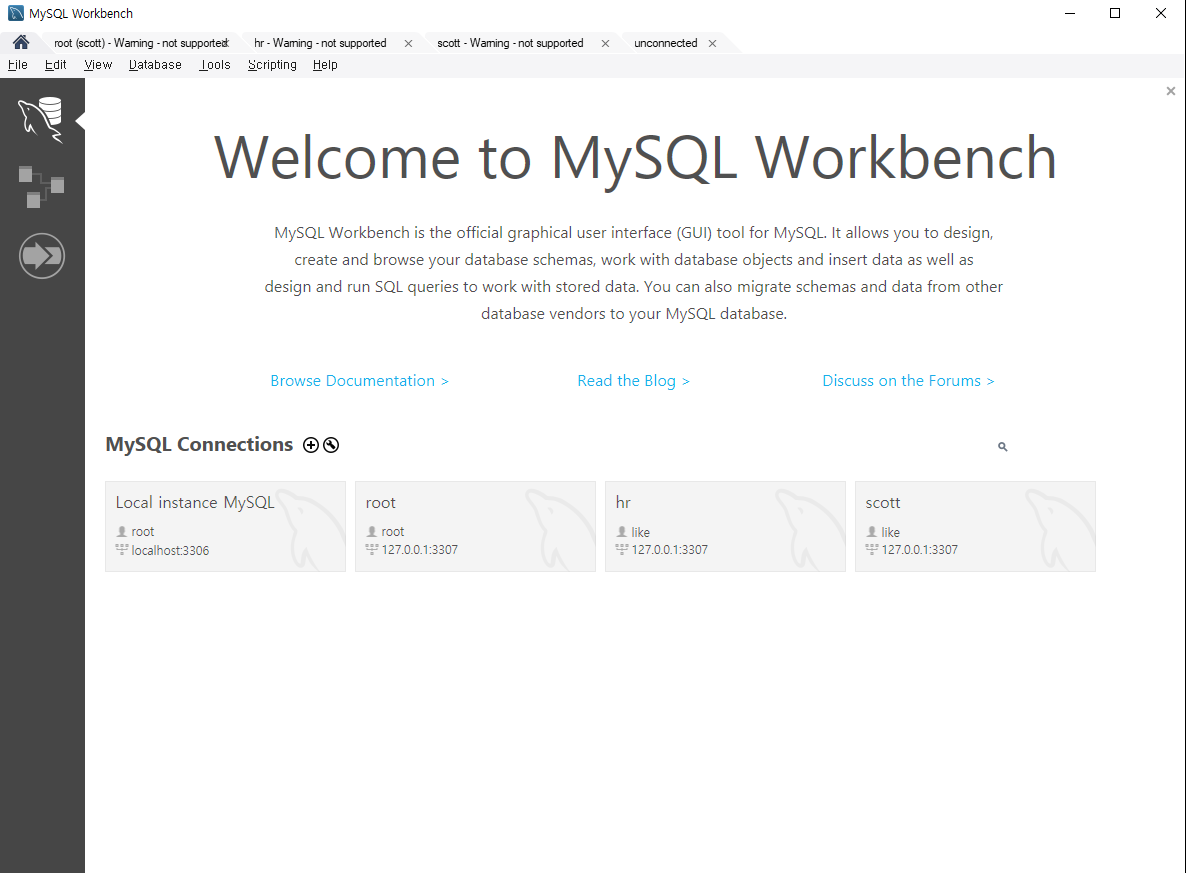The width and height of the screenshot is (1186, 873).
Task: Open the File menu
Action: click(x=17, y=65)
